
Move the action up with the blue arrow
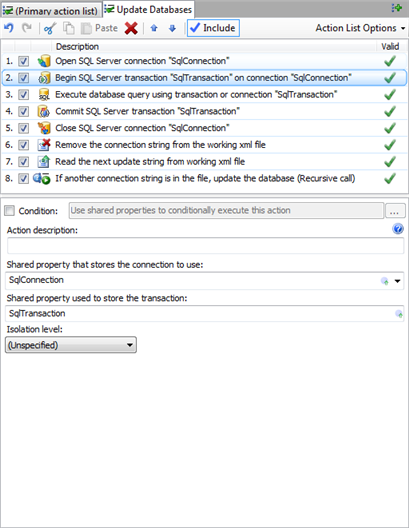point(154,28)
